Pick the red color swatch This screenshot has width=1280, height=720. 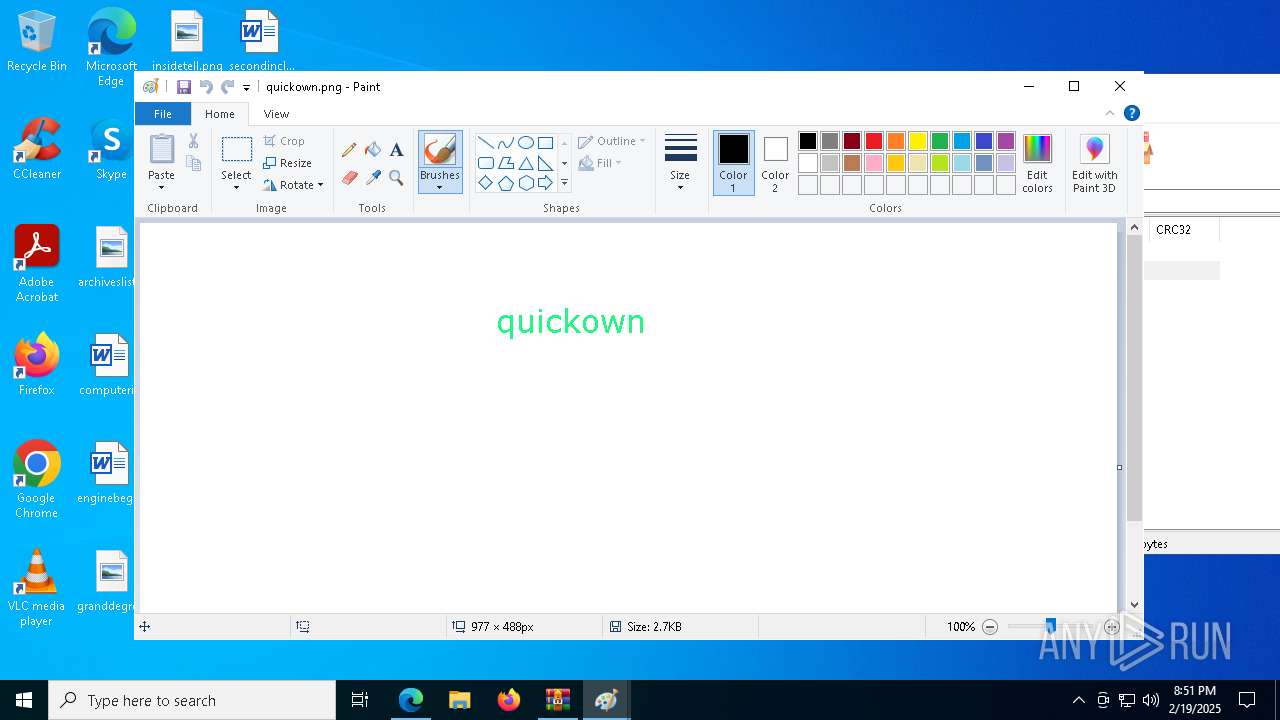click(x=874, y=141)
